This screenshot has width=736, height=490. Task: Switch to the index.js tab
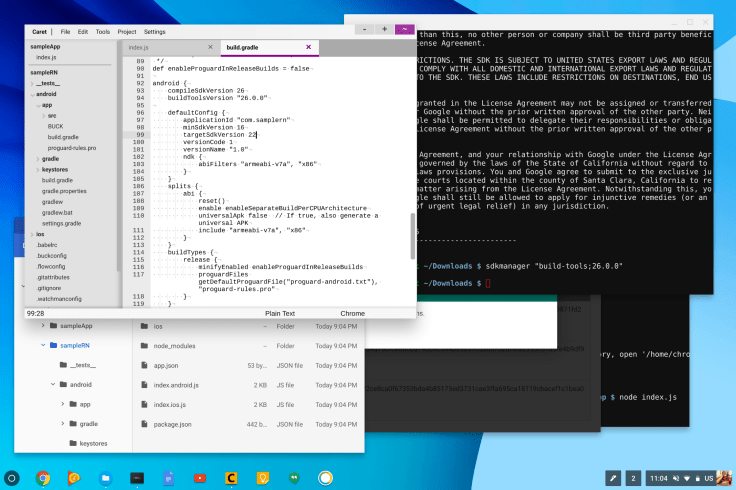point(140,47)
